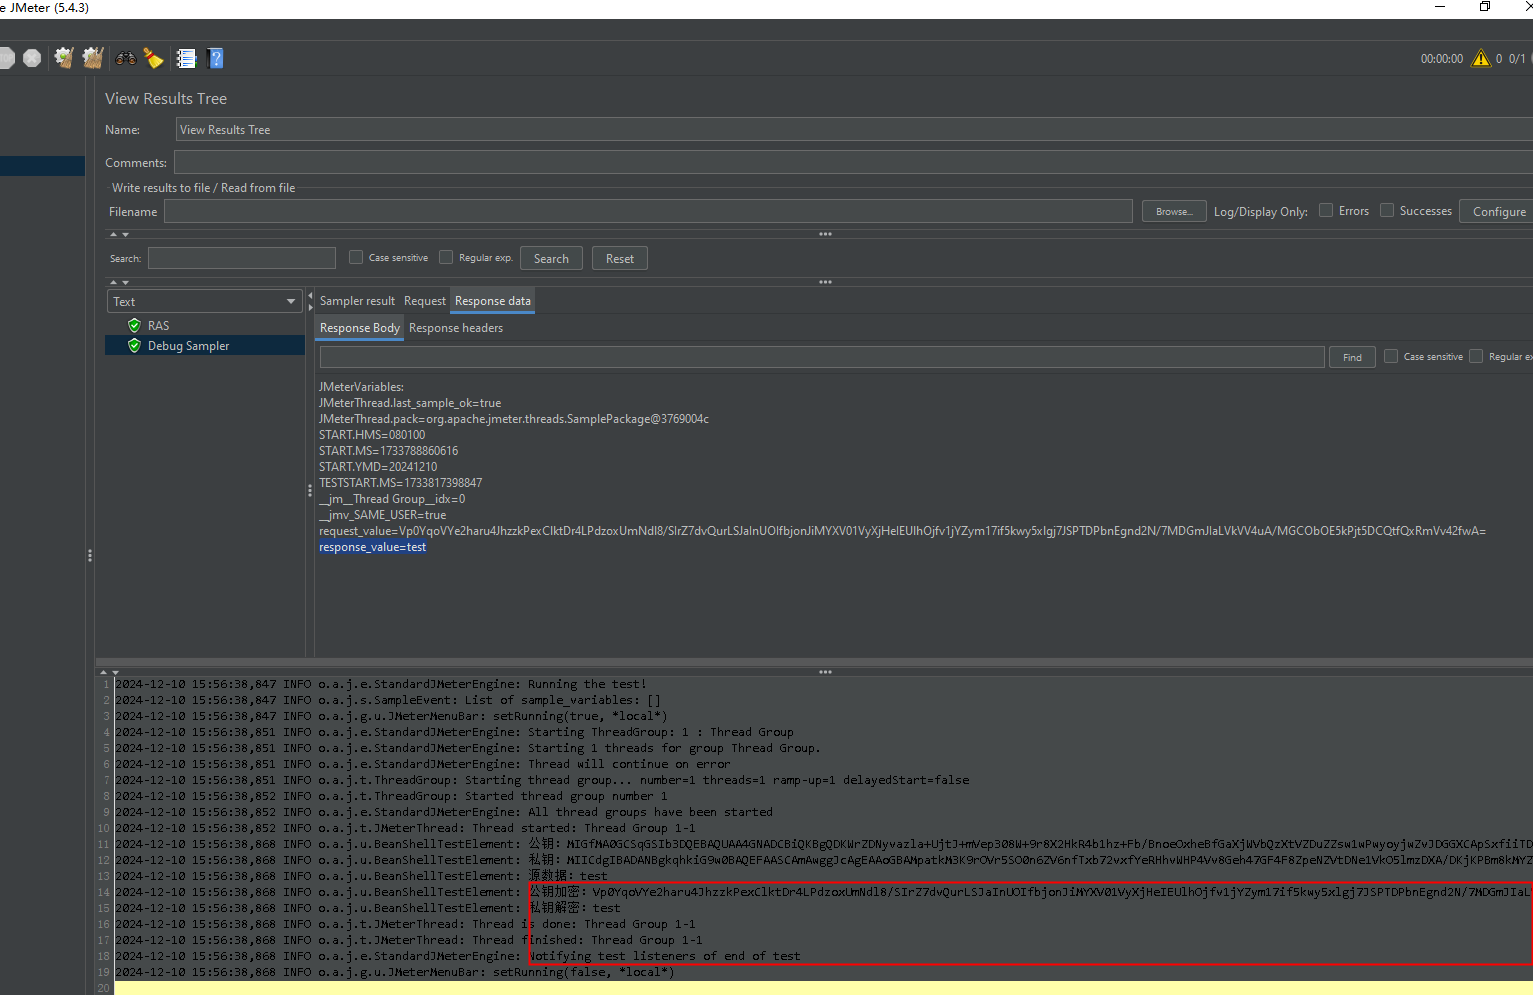Image resolution: width=1533 pixels, height=995 pixels.
Task: Click the request_value= line in the response body
Action: click(x=902, y=531)
